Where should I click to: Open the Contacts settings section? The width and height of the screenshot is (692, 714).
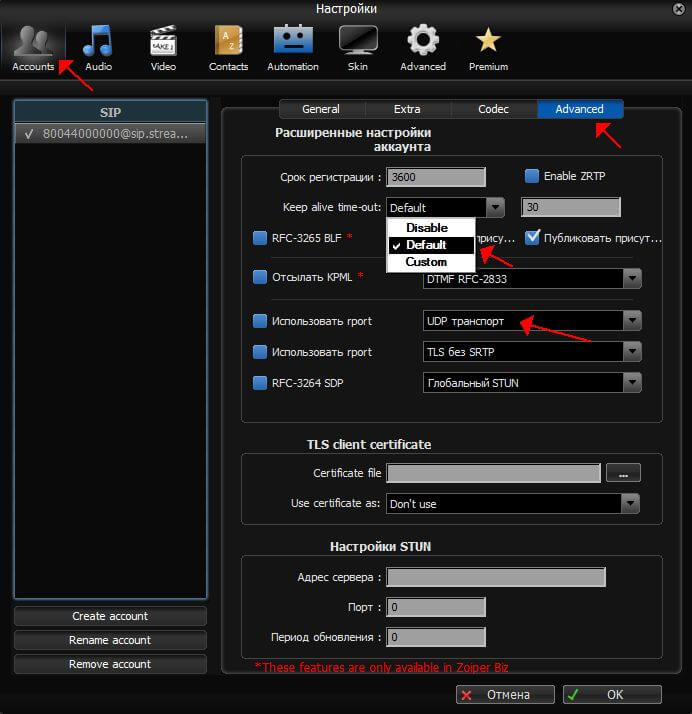(x=228, y=48)
